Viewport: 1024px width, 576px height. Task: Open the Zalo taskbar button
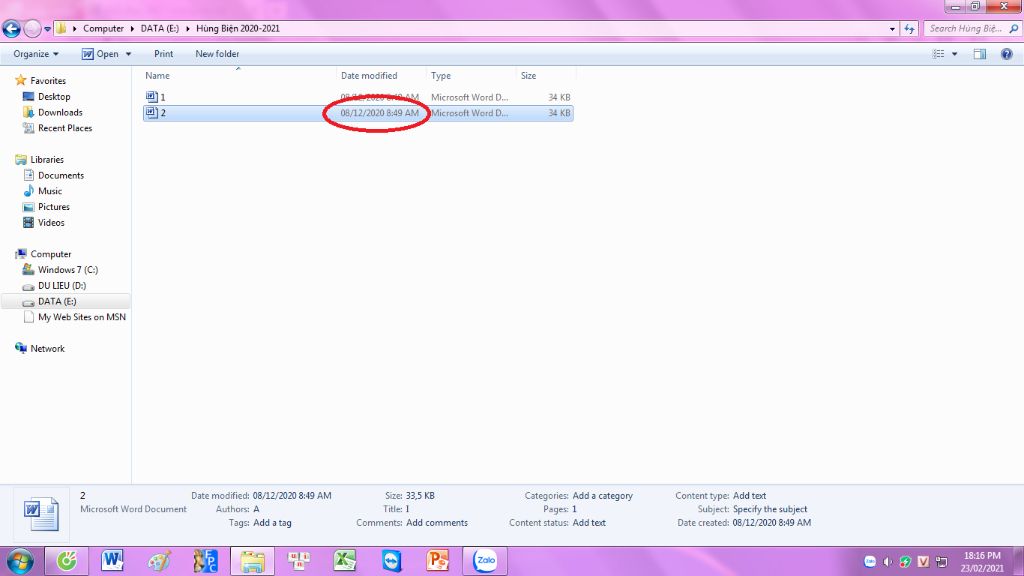point(485,561)
